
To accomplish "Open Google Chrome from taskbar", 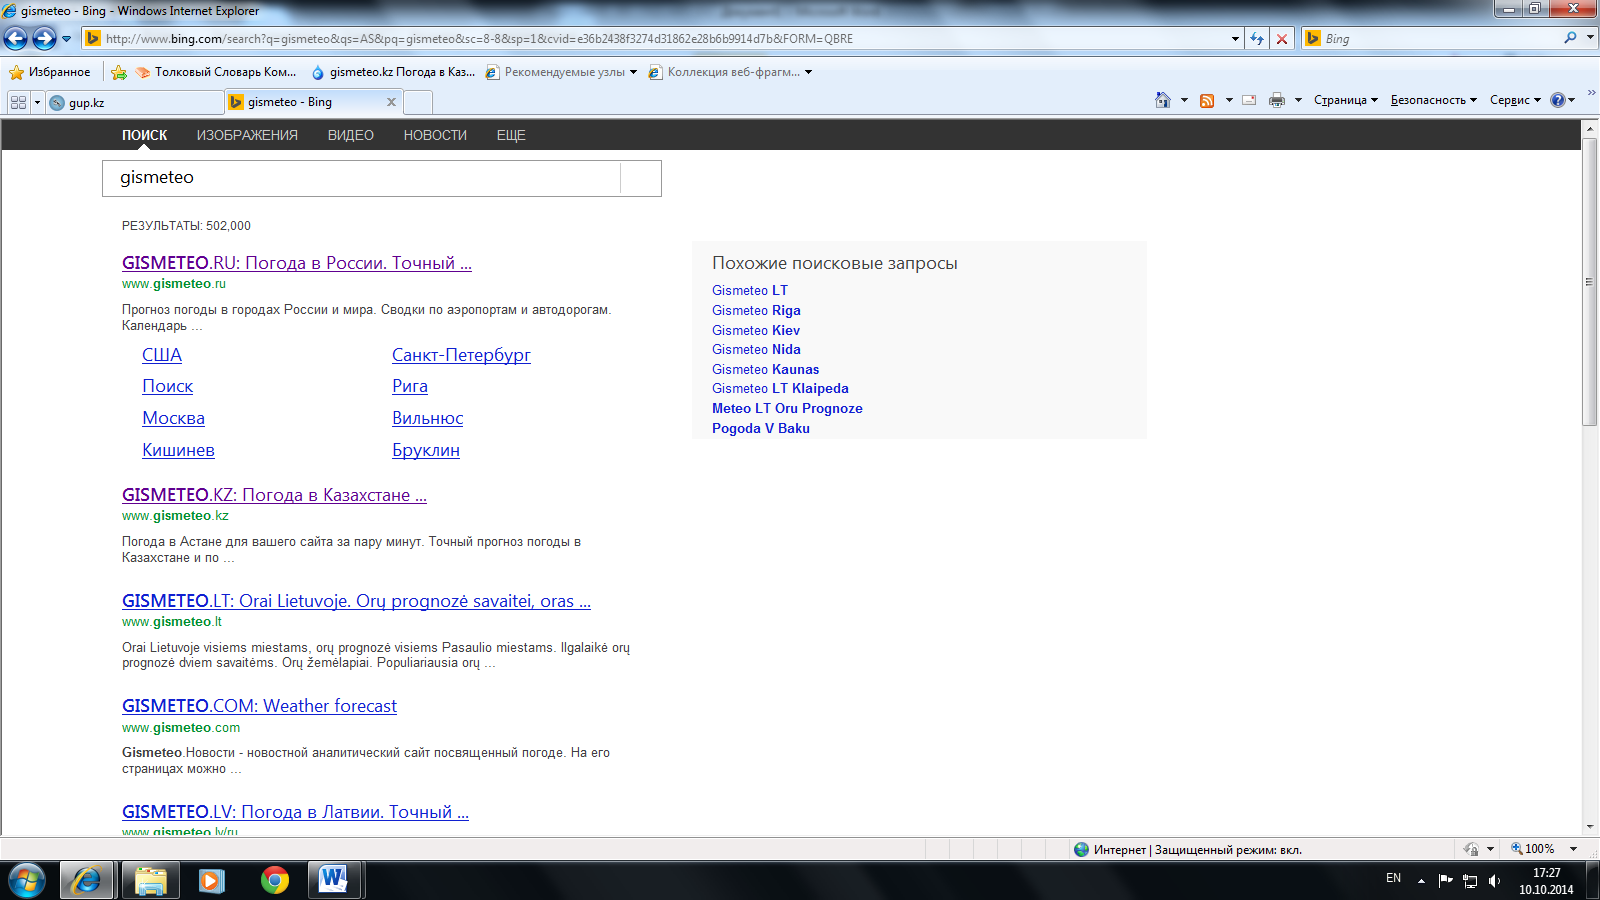I will (x=274, y=880).
